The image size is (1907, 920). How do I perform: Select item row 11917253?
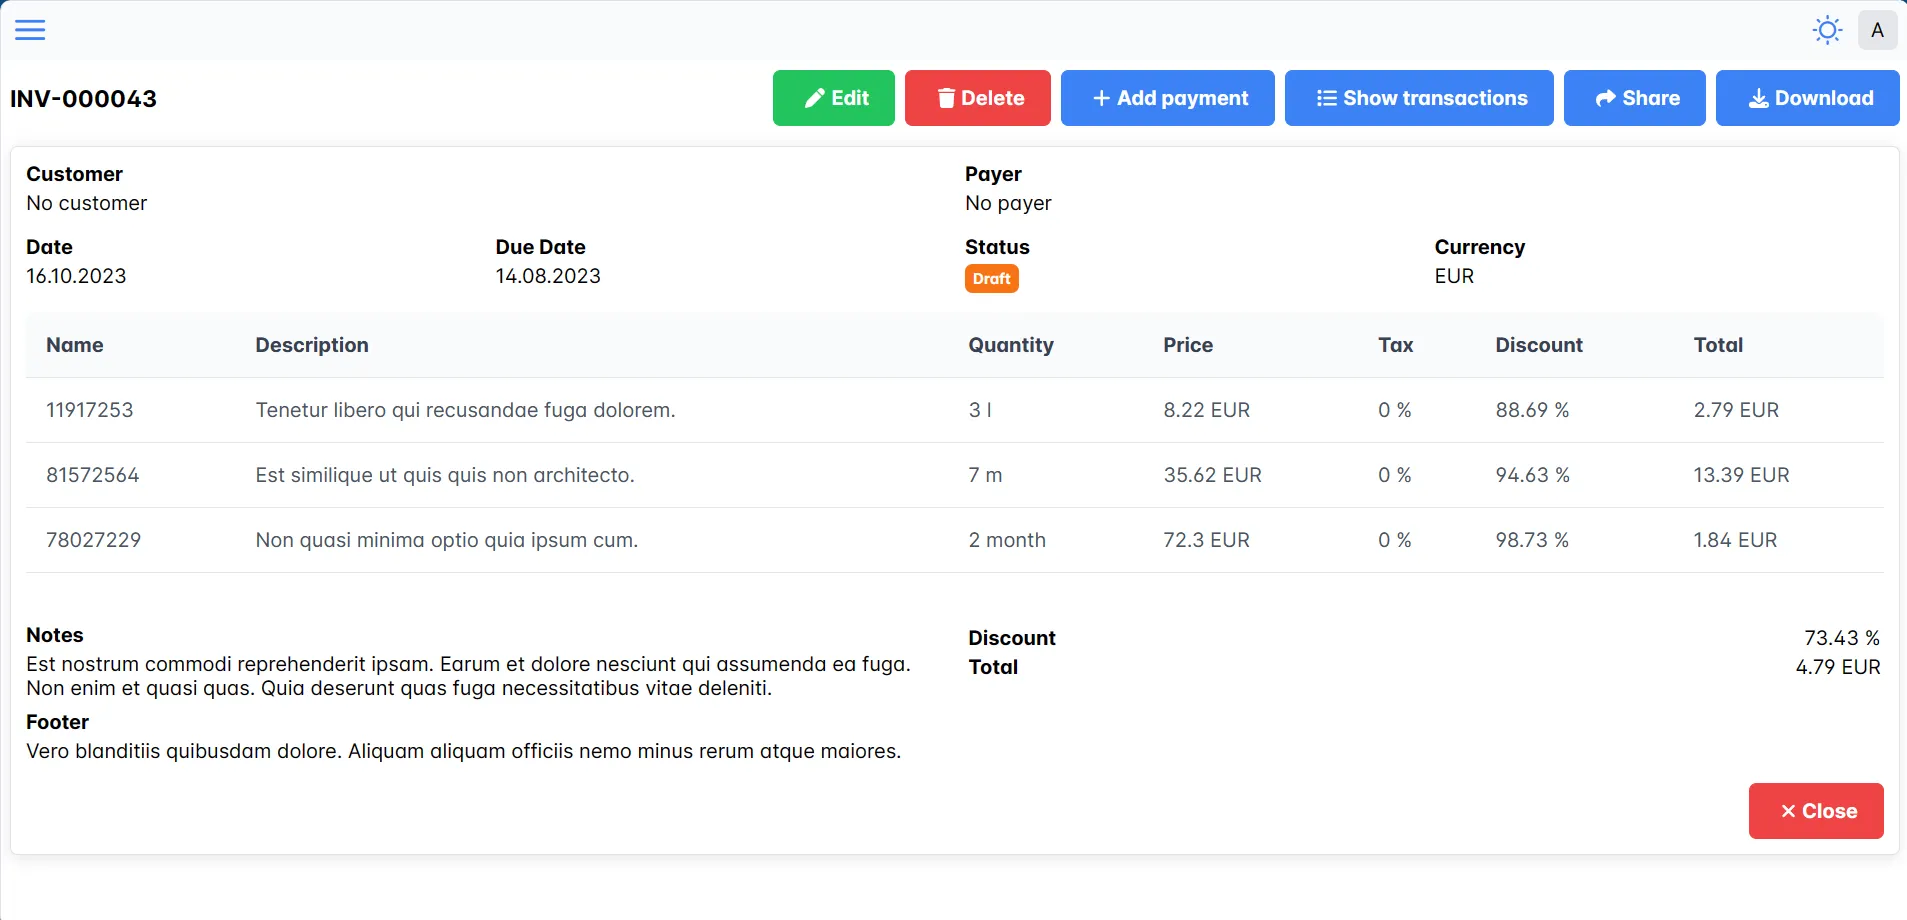(90, 409)
